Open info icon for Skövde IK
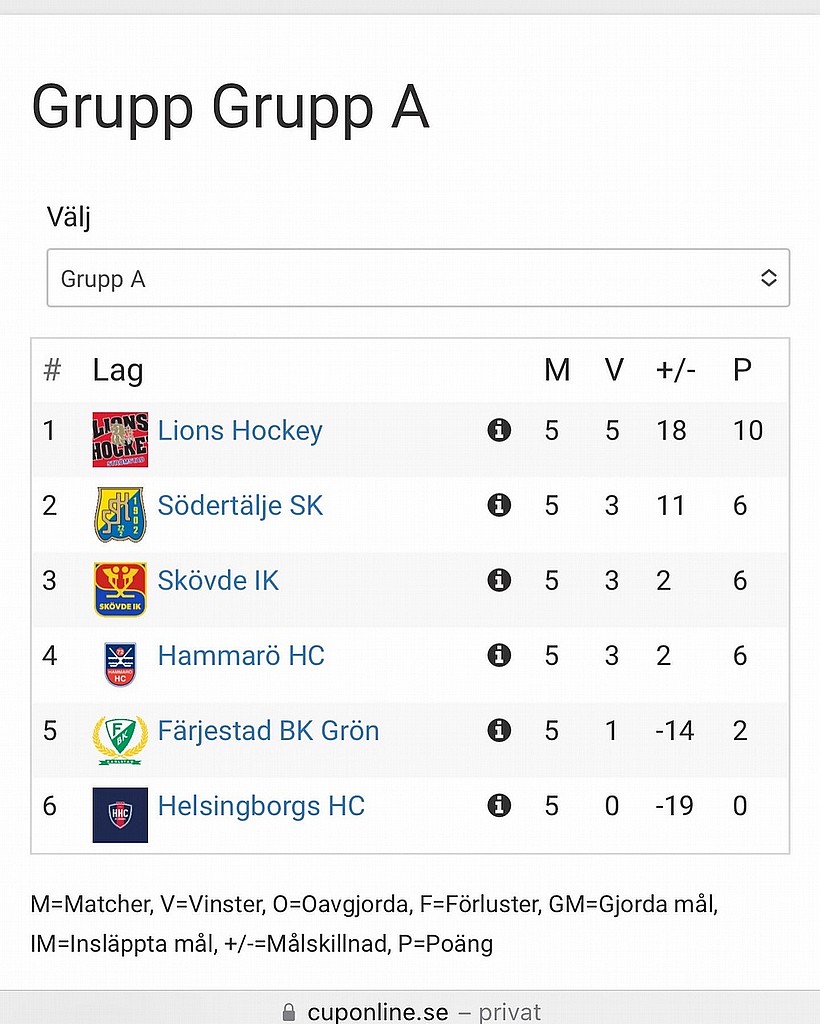 499,581
